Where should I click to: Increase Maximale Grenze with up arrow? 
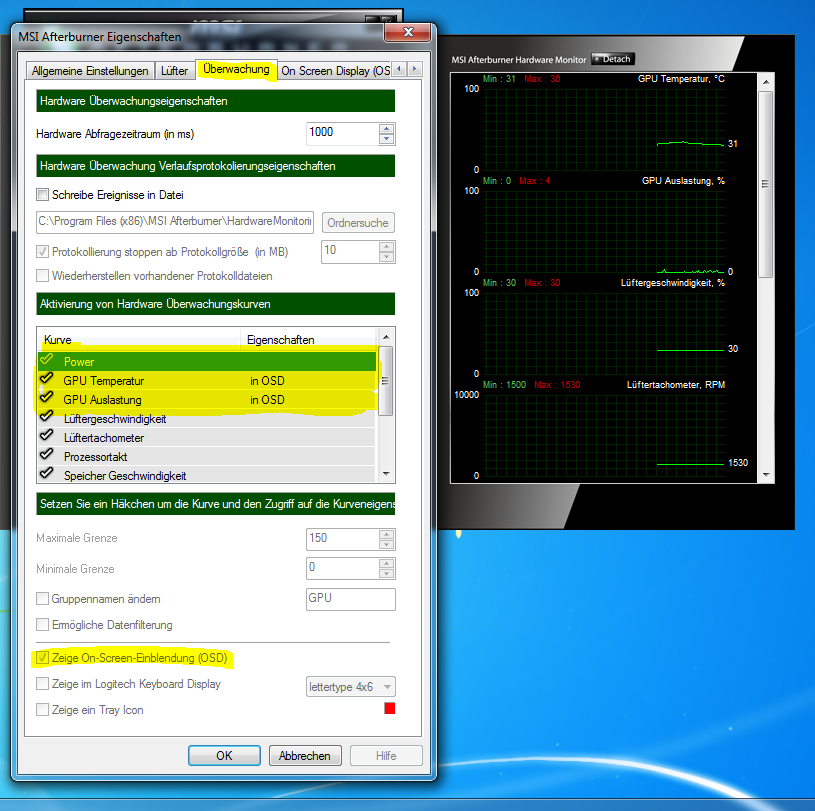(386, 534)
